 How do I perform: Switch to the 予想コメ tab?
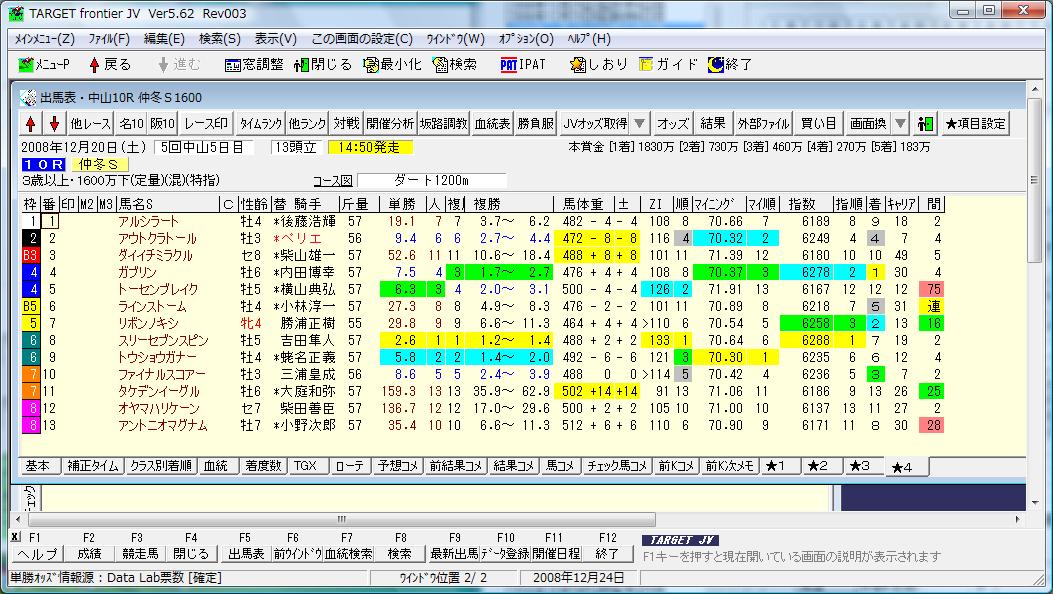point(398,466)
